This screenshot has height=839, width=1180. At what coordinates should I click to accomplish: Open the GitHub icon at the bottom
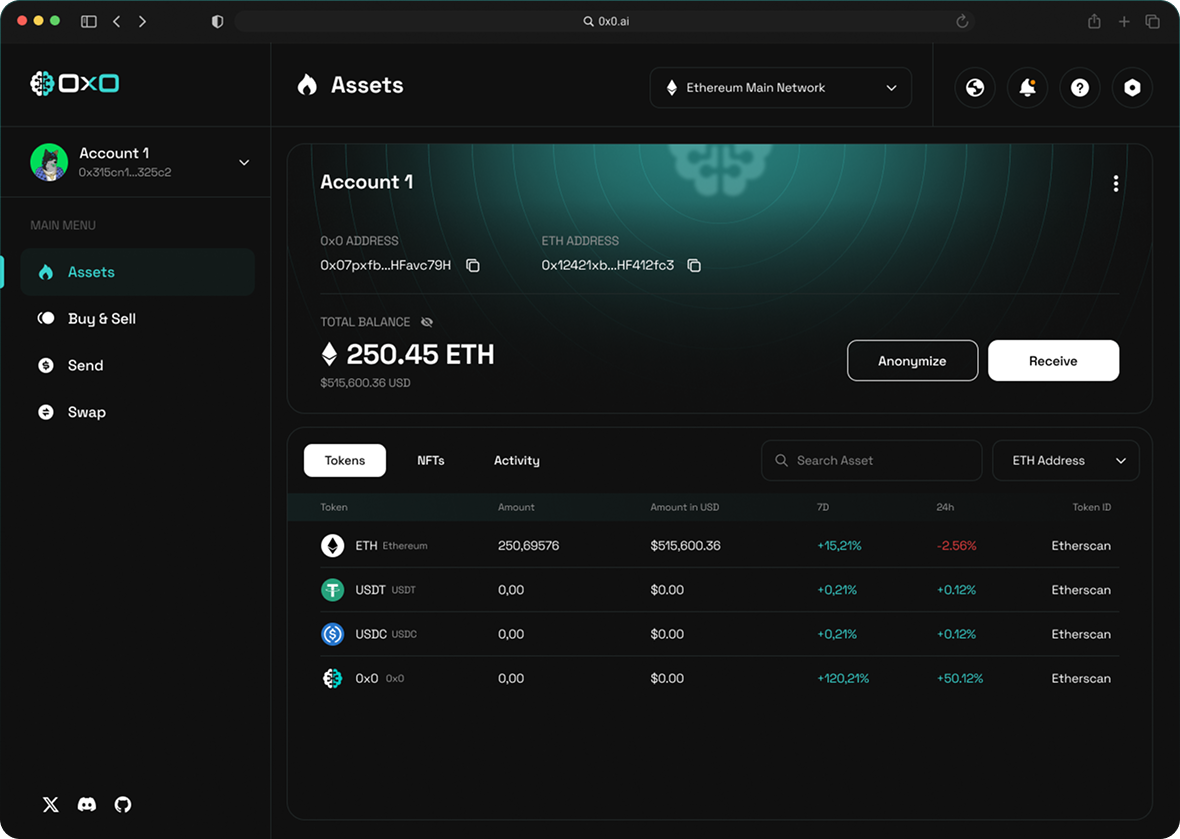[x=122, y=804]
